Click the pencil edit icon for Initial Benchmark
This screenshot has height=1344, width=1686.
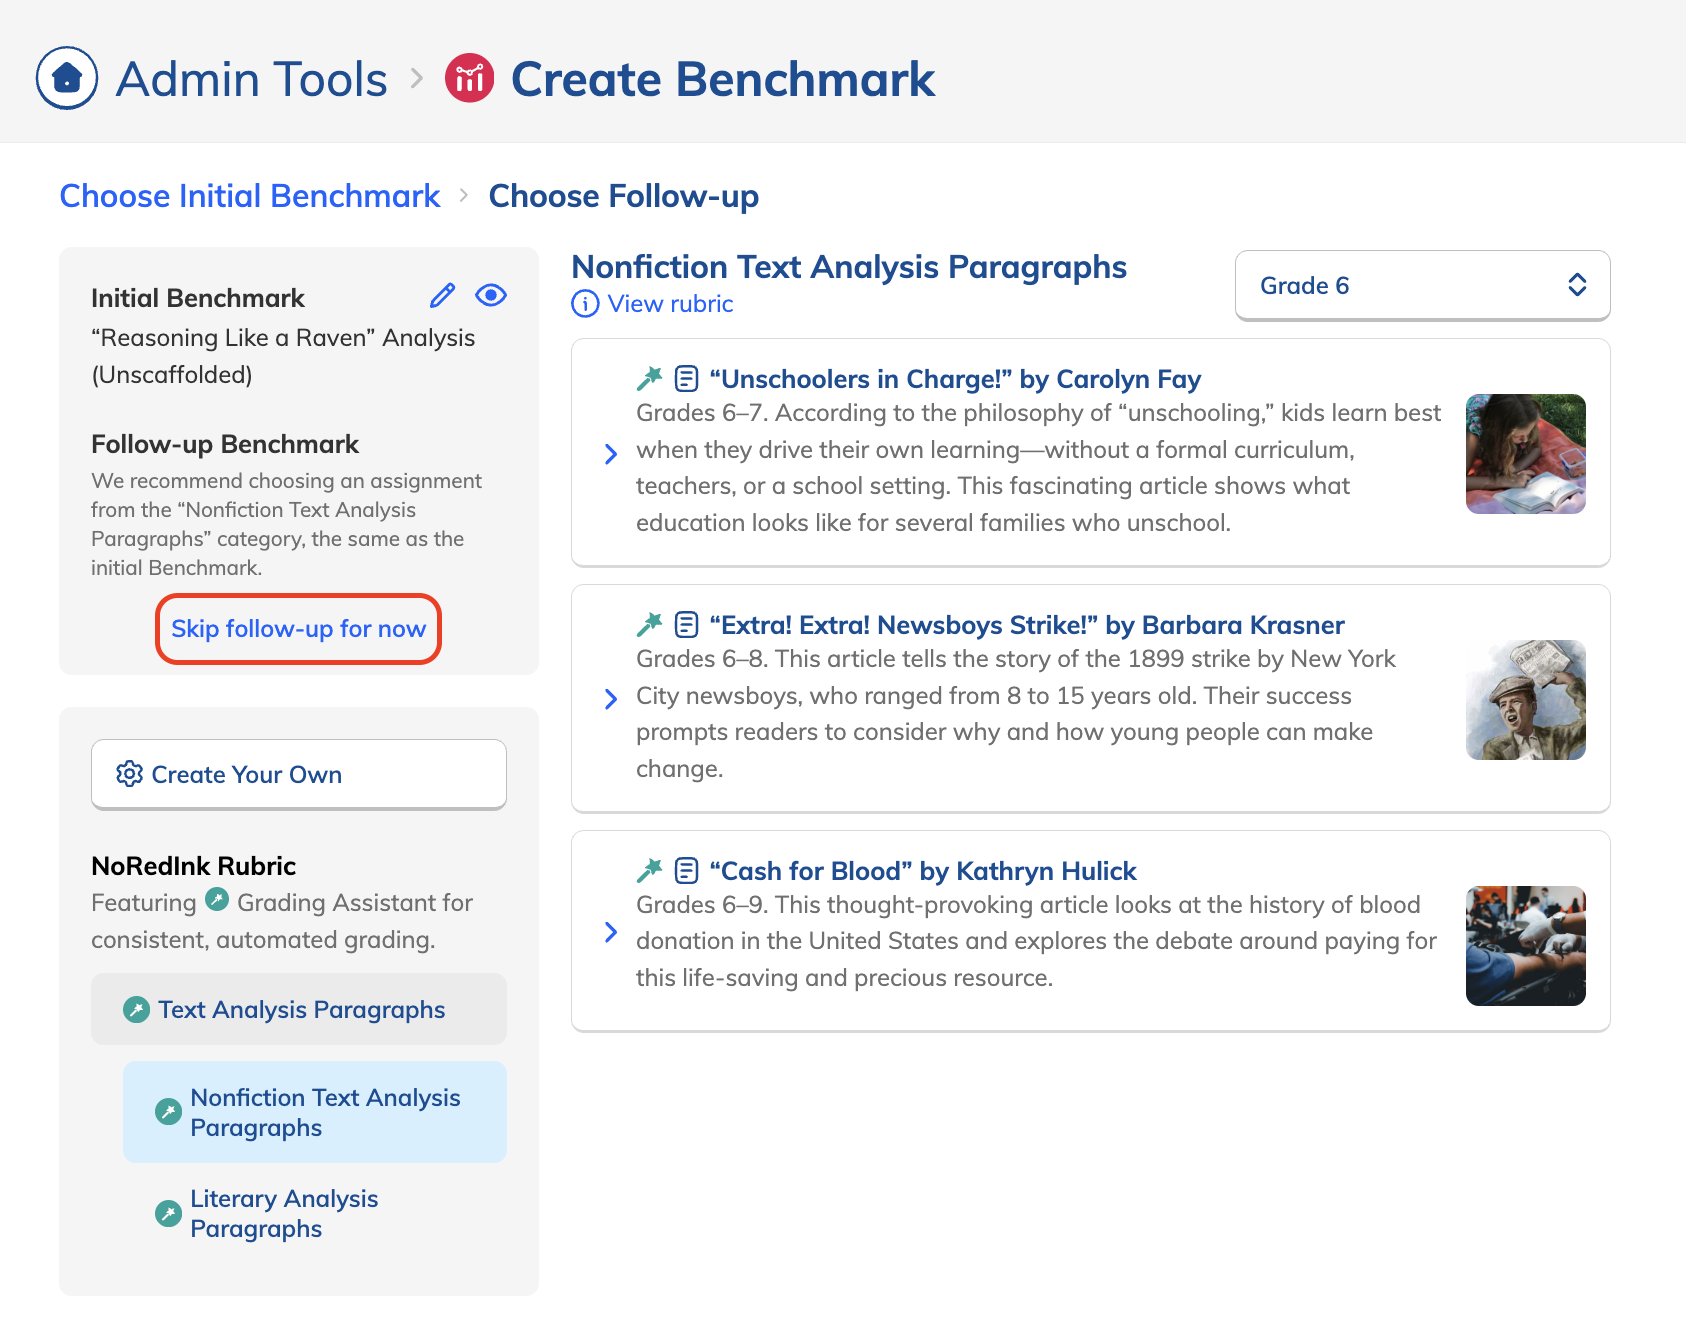coord(442,295)
